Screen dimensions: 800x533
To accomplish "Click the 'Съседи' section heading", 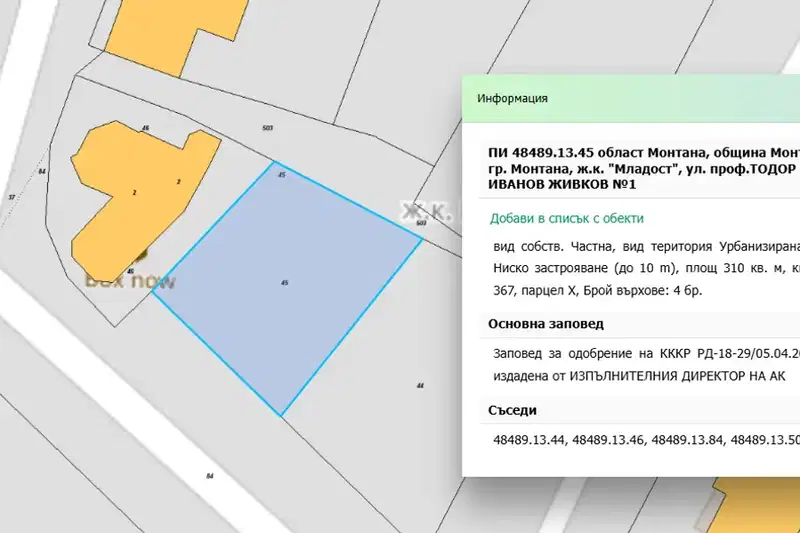I will (x=512, y=410).
